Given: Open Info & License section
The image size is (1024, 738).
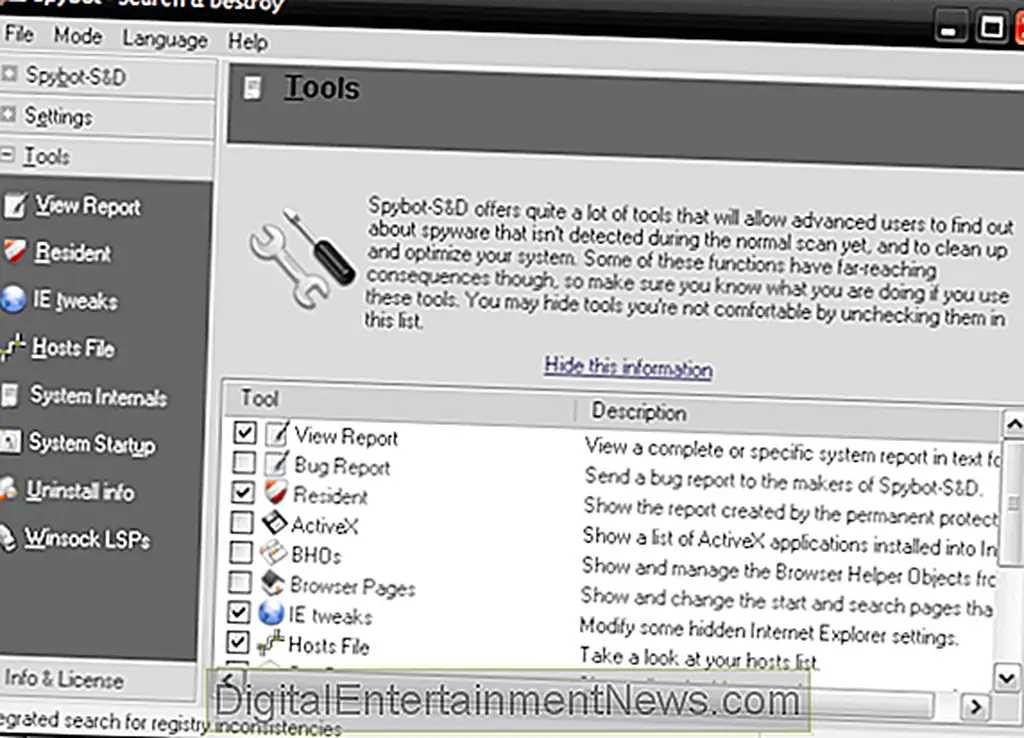Looking at the screenshot, I should [64, 680].
